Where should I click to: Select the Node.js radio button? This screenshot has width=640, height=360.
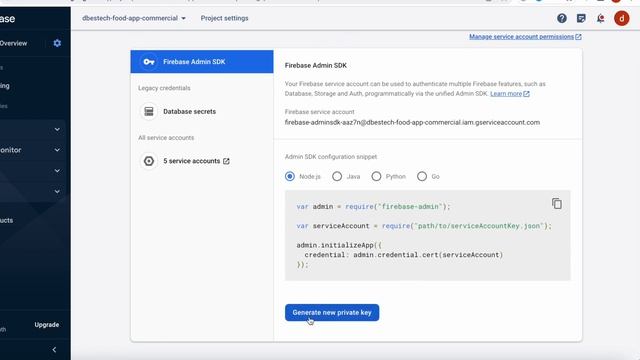coord(290,176)
